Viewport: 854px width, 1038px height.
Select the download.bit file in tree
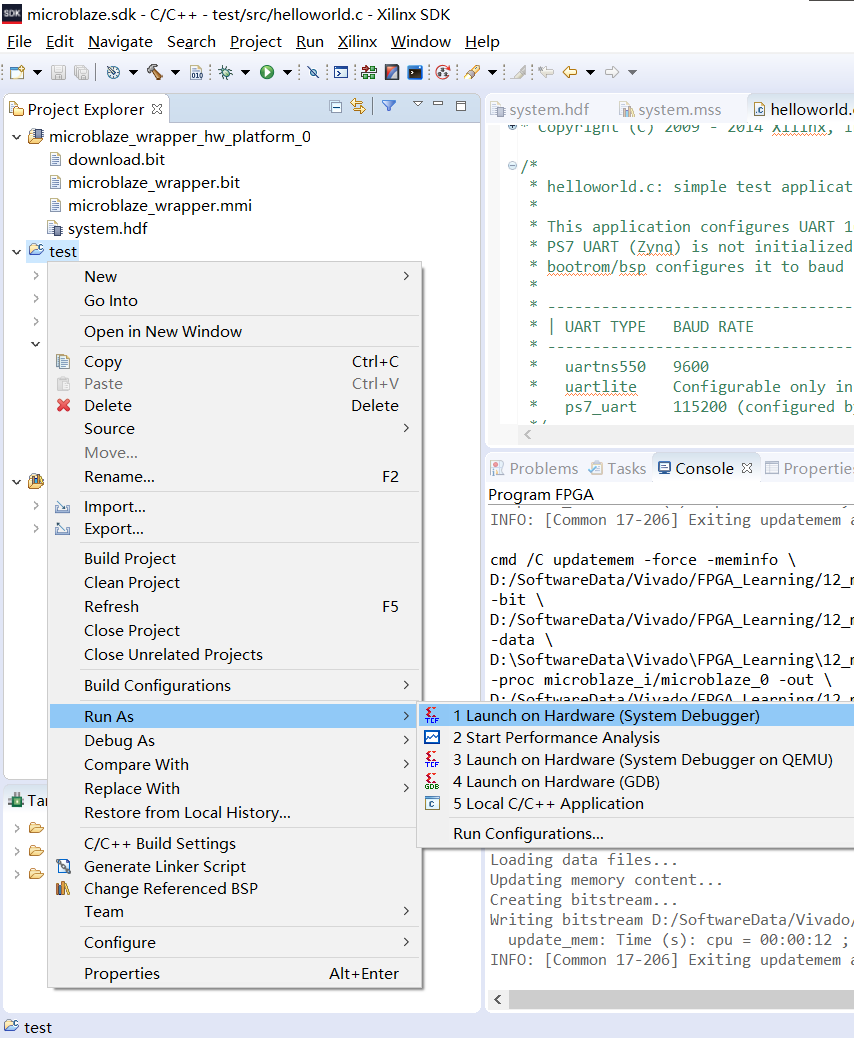pos(116,160)
